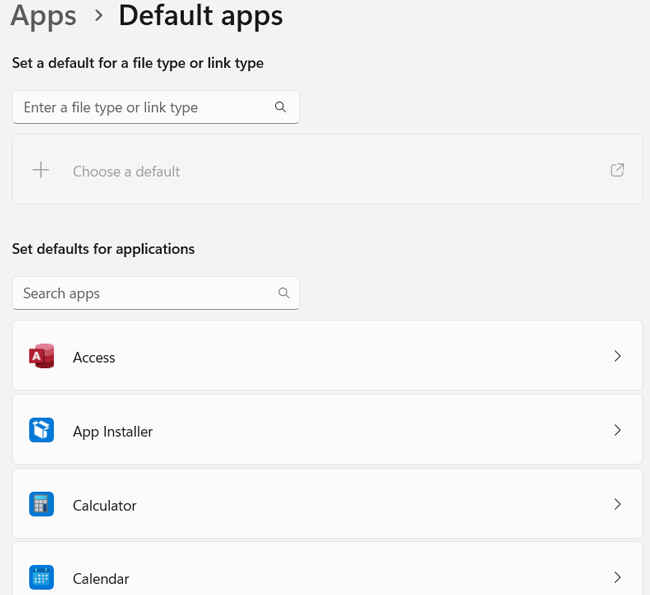Focus the file type or link type field
The height and width of the screenshot is (595, 650).
coord(156,107)
